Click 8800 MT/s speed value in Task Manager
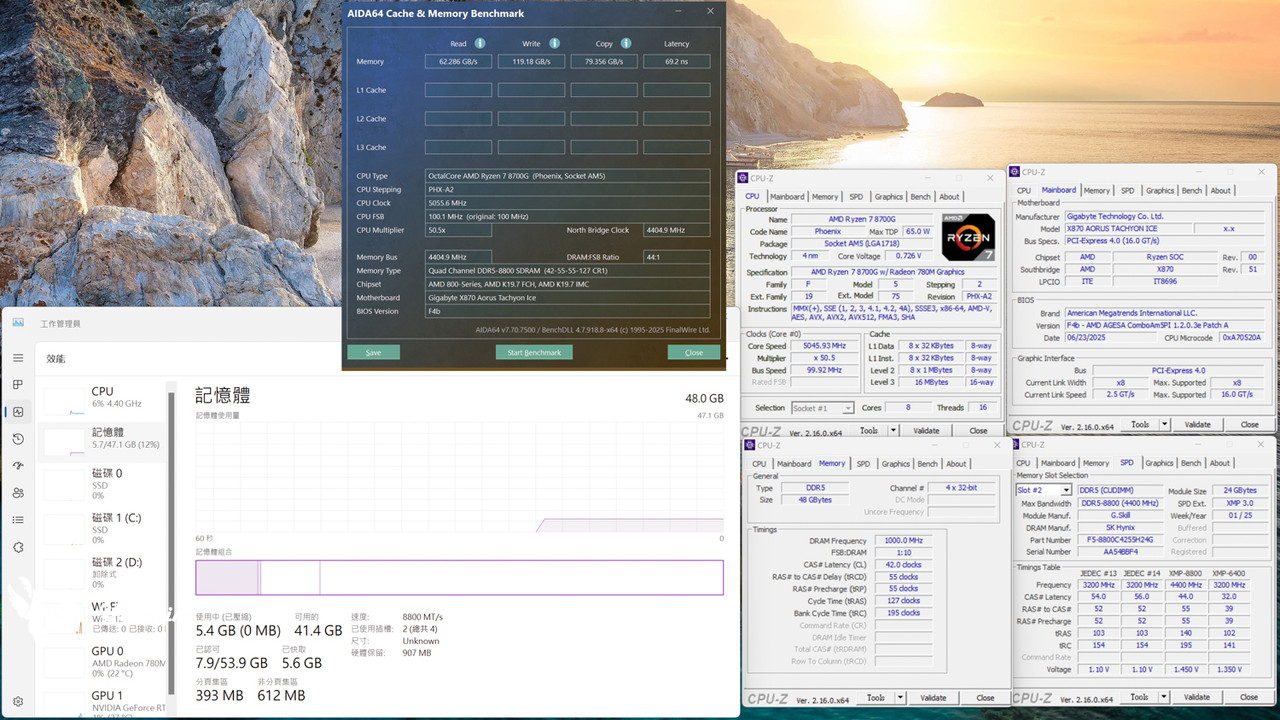1280x720 pixels. [x=422, y=617]
